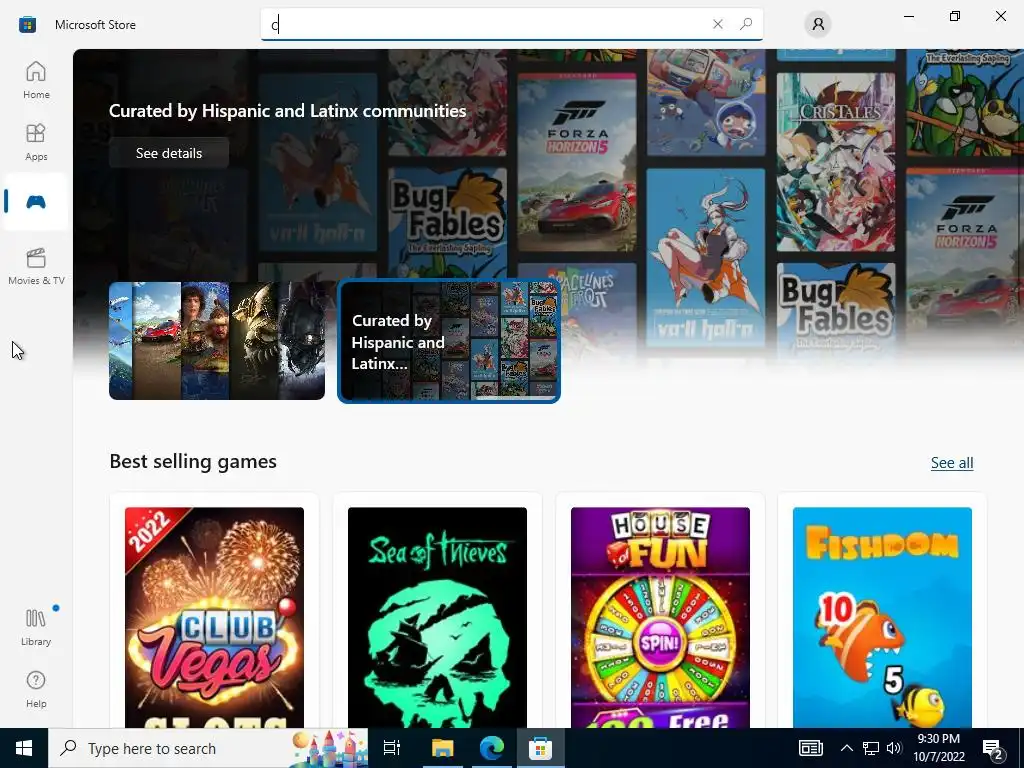The height and width of the screenshot is (768, 1024).
Task: Restore down the Microsoft Store window
Action: (955, 16)
